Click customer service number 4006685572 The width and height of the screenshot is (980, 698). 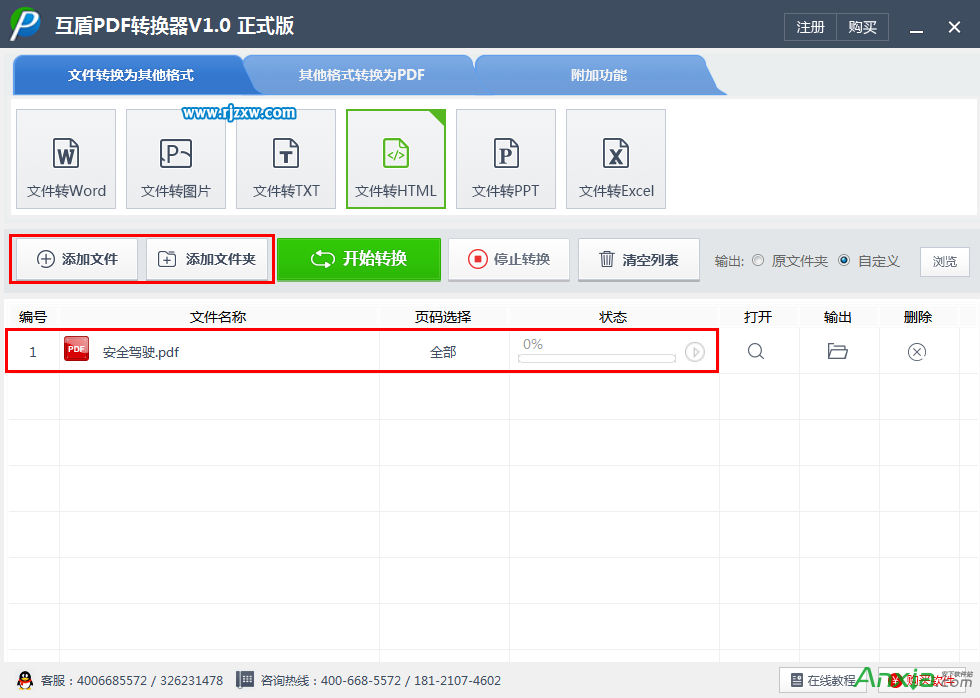pos(112,681)
